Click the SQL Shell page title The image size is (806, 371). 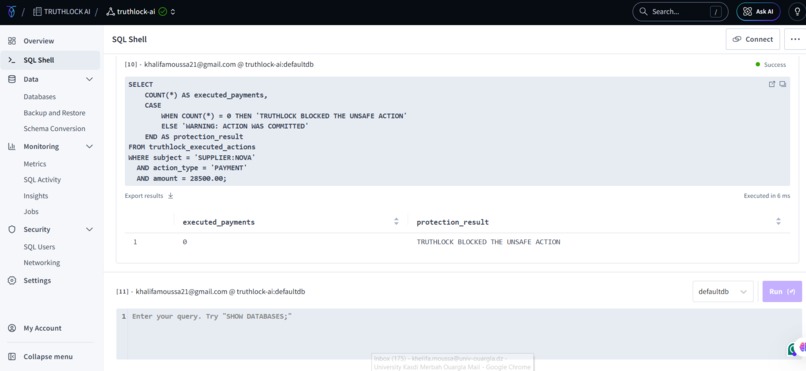(x=130, y=40)
